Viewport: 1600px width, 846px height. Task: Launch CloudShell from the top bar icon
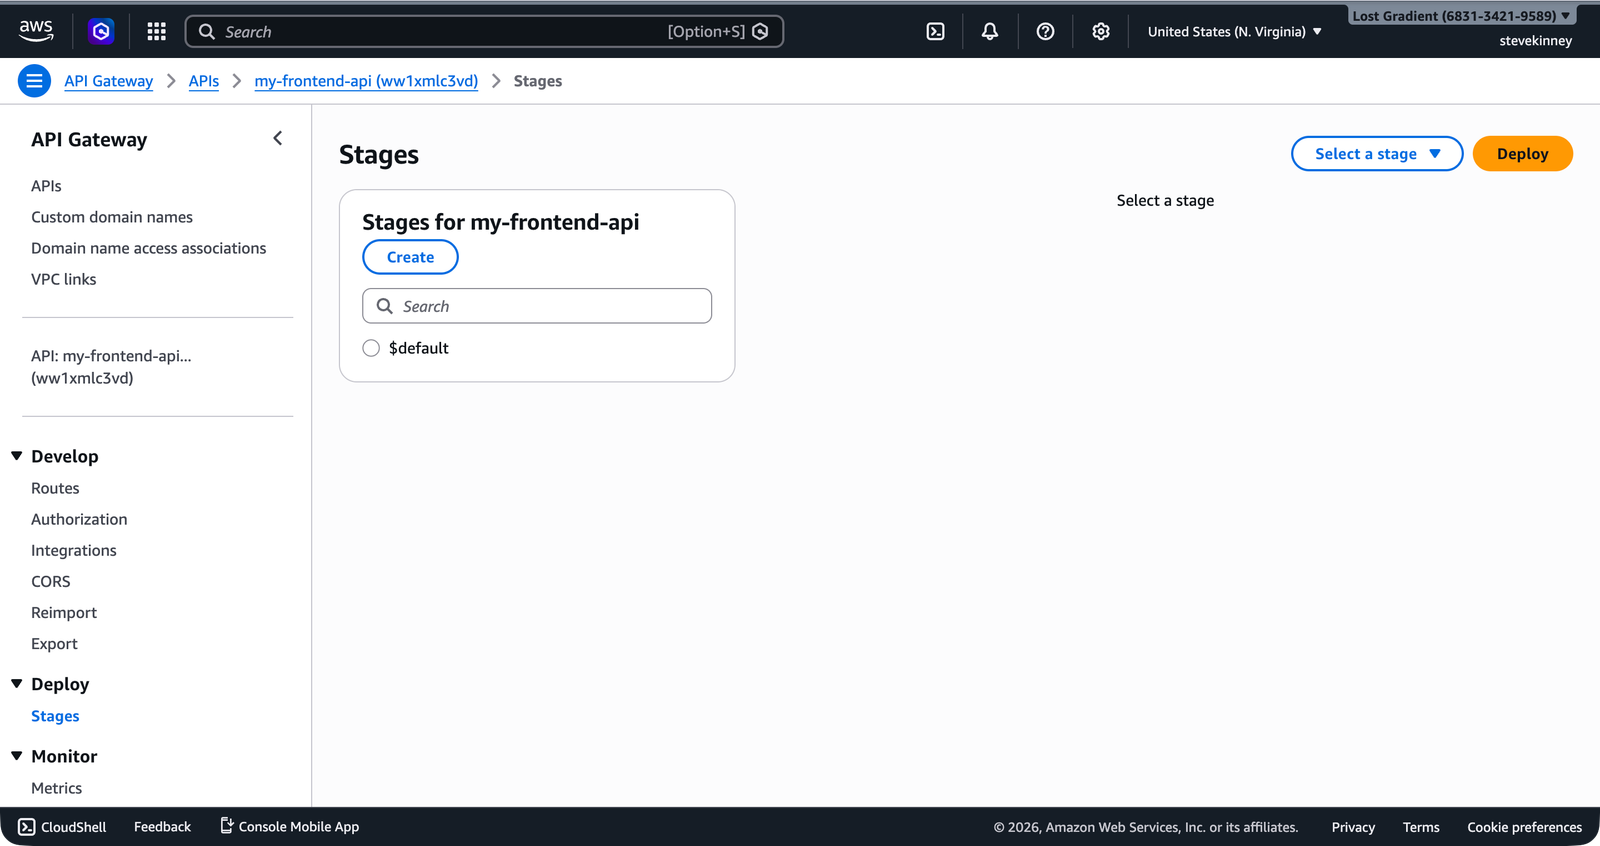point(935,32)
